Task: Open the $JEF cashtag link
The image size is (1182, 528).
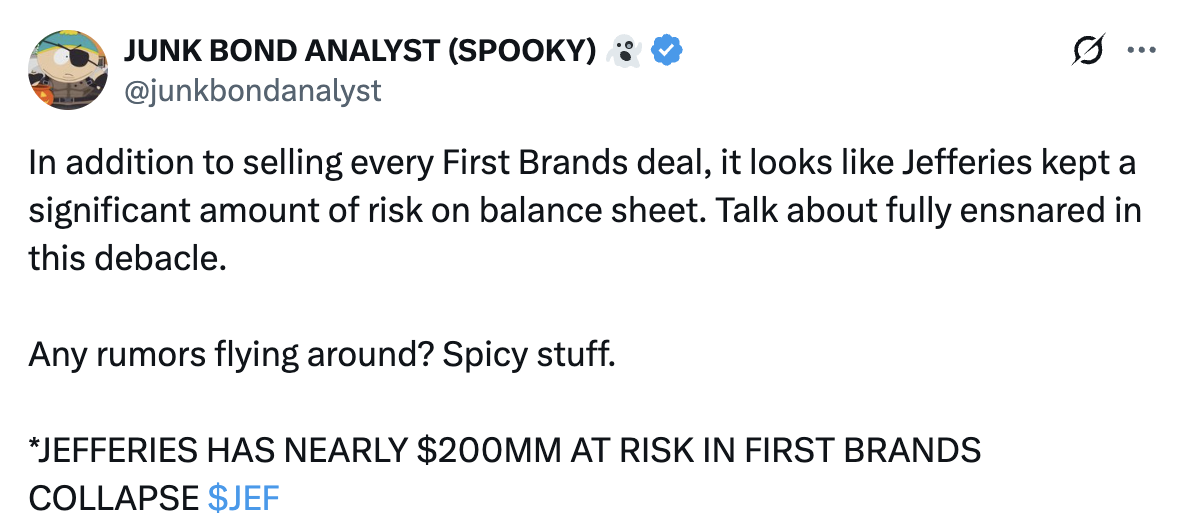Action: 245,497
